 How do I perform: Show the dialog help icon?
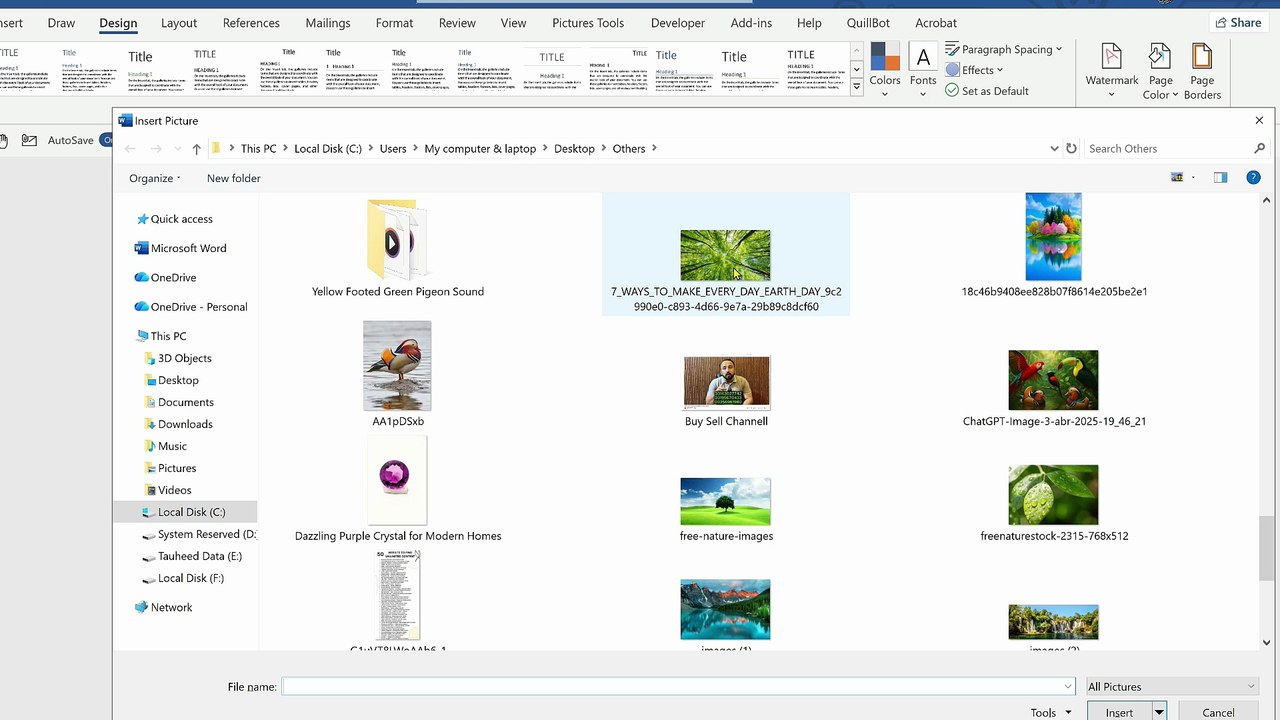(1253, 177)
